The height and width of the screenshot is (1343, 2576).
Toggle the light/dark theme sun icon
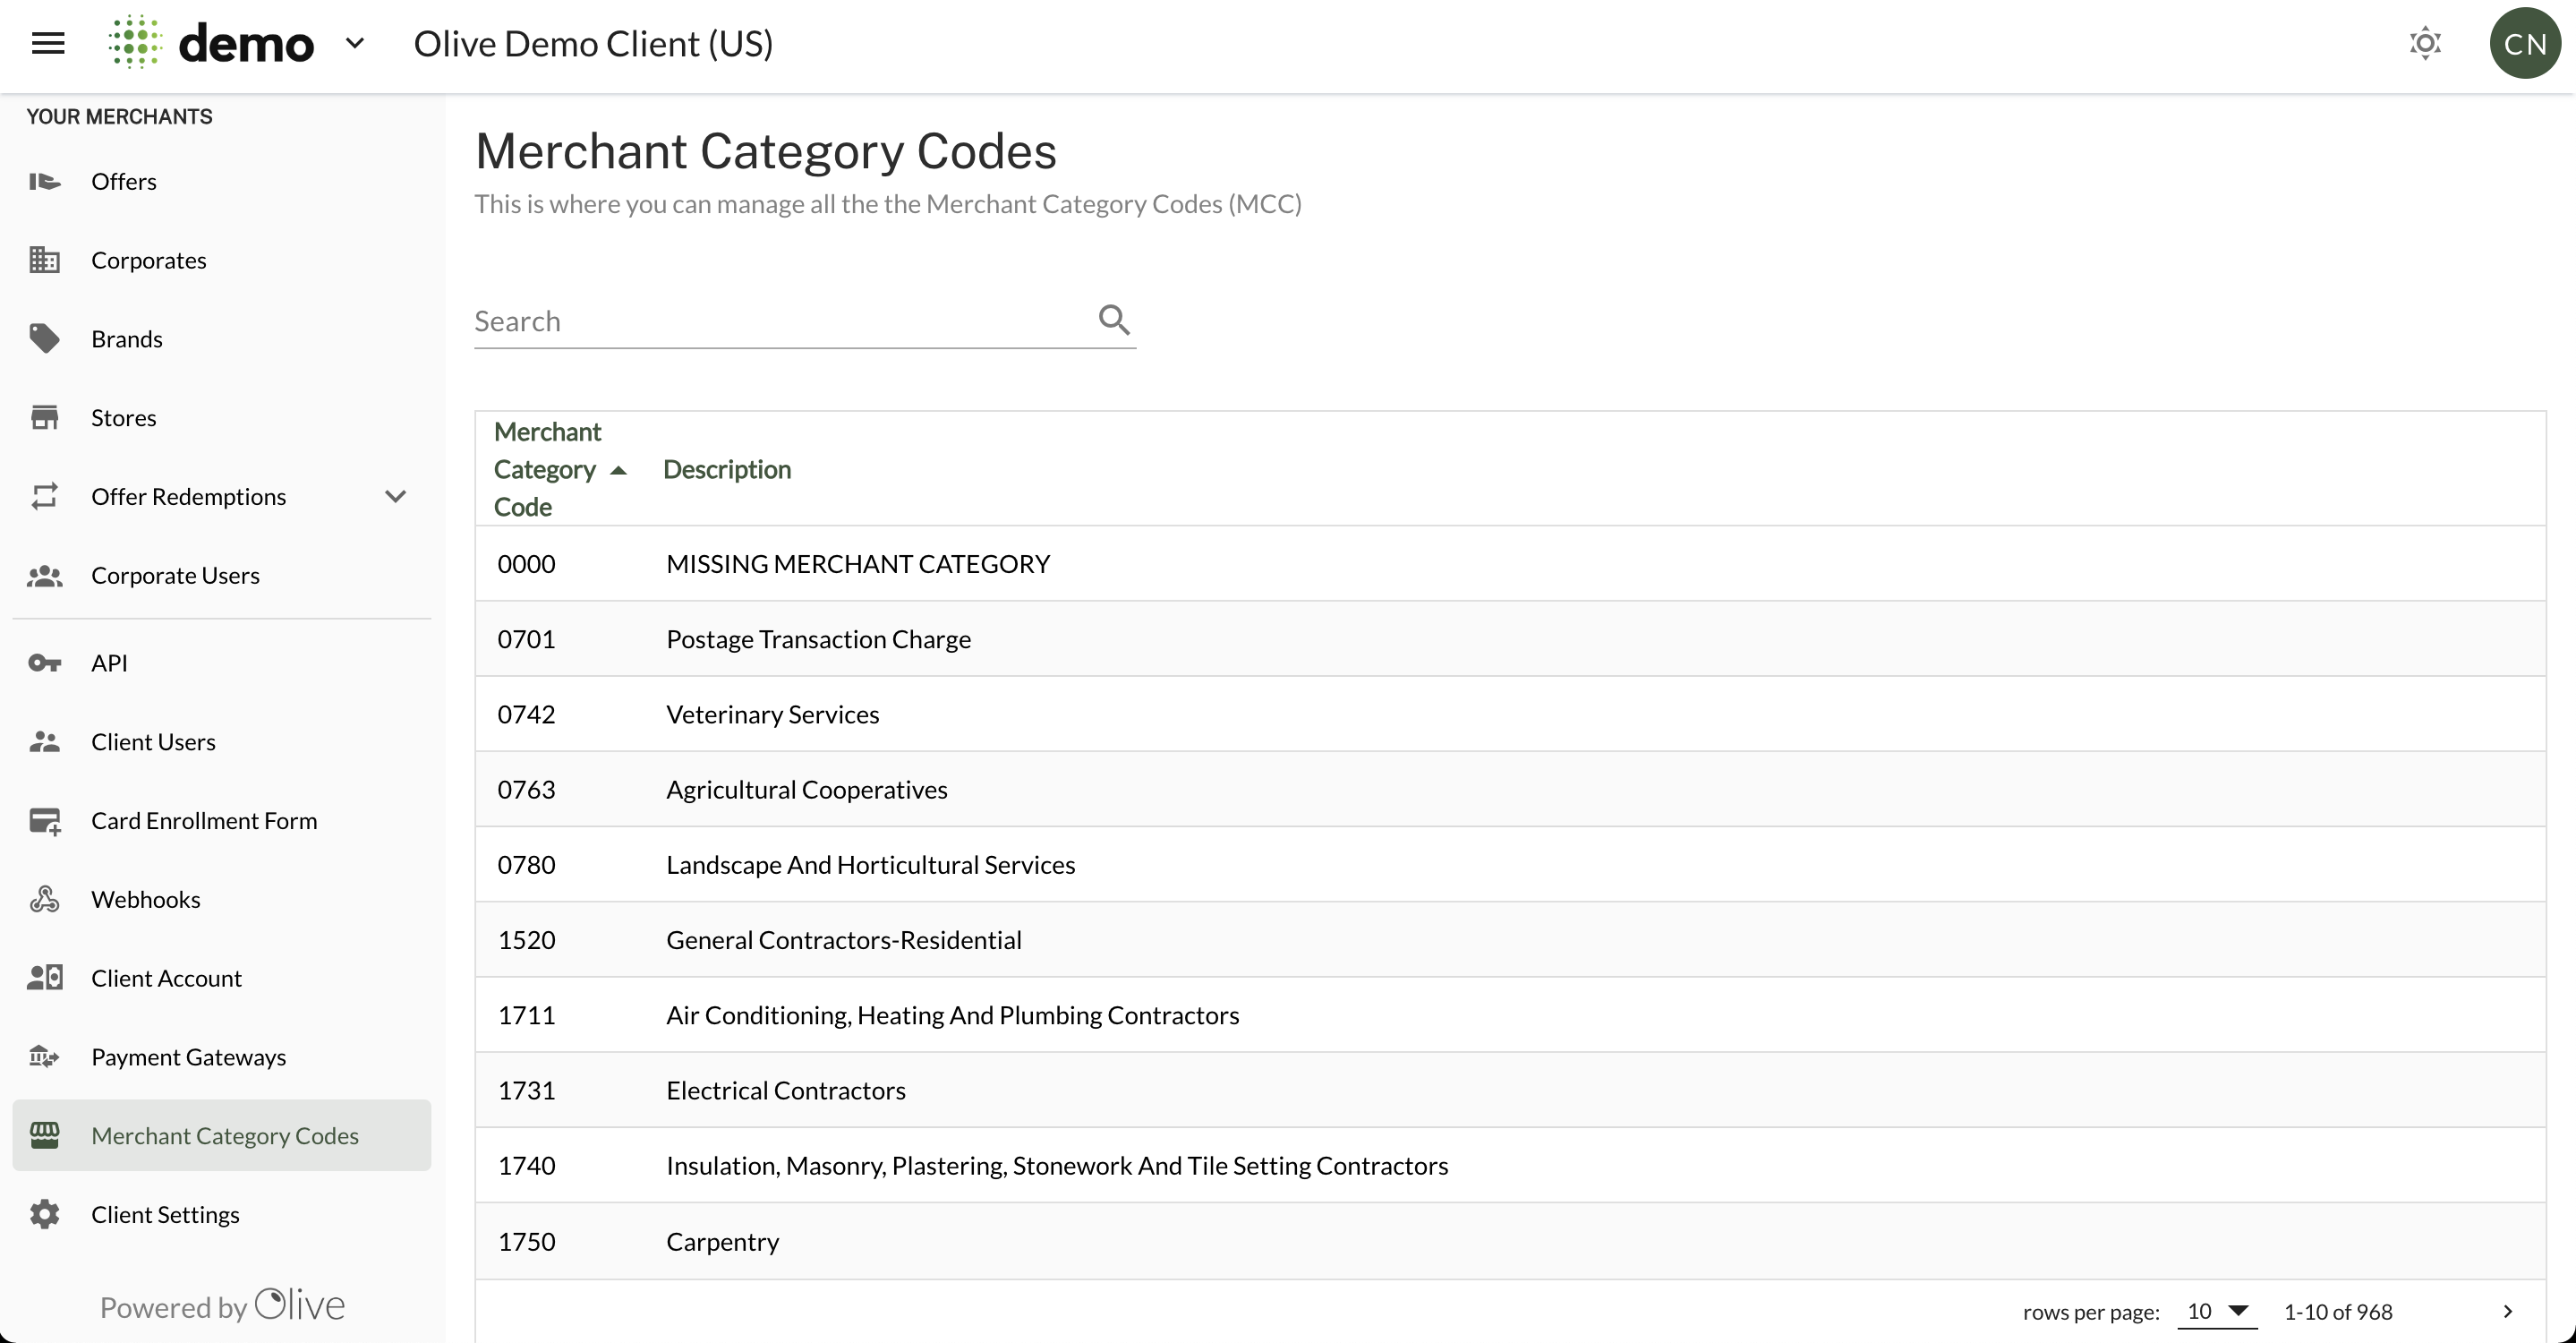[2425, 43]
